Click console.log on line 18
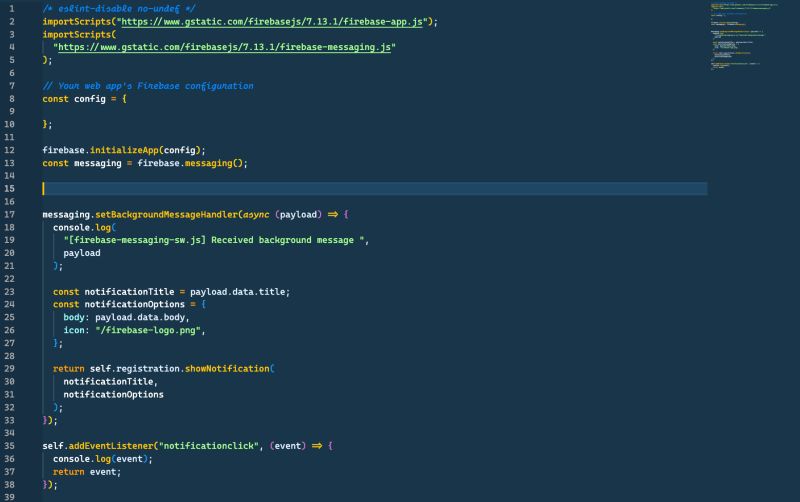800x502 pixels. pyautogui.click(x=82, y=227)
